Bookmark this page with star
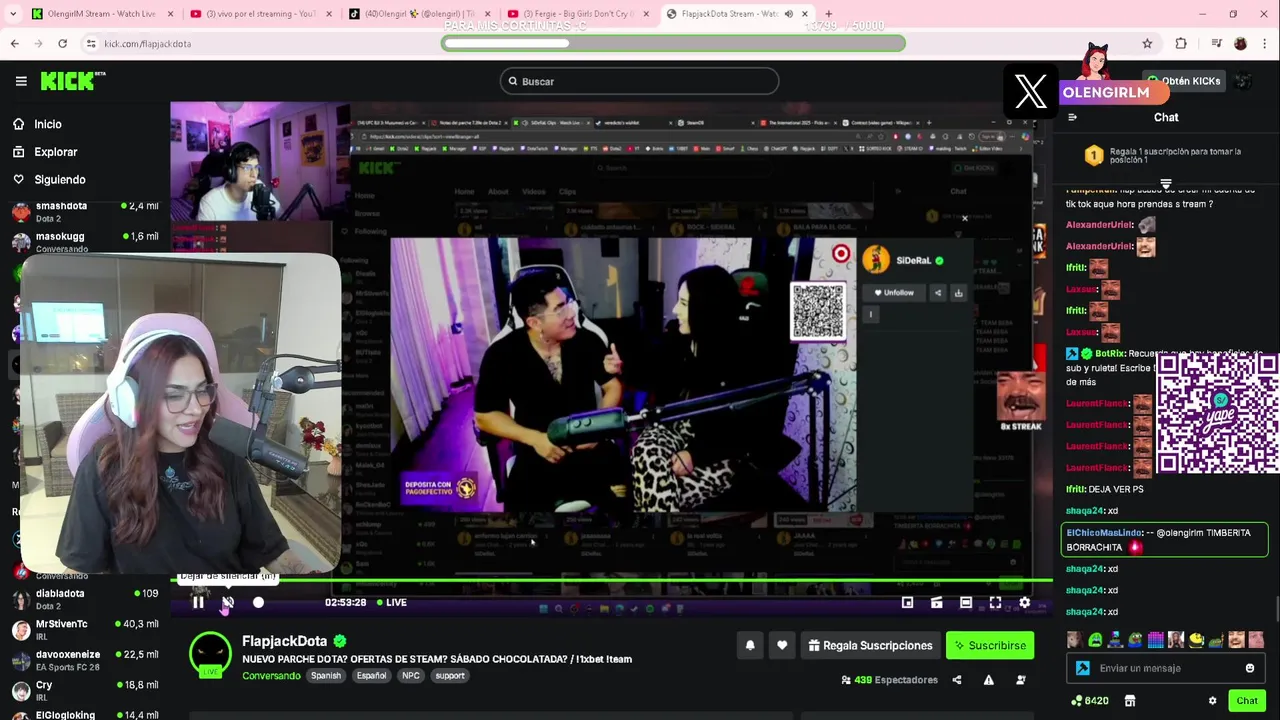Image resolution: width=1280 pixels, height=720 pixels. pyautogui.click(x=1147, y=43)
